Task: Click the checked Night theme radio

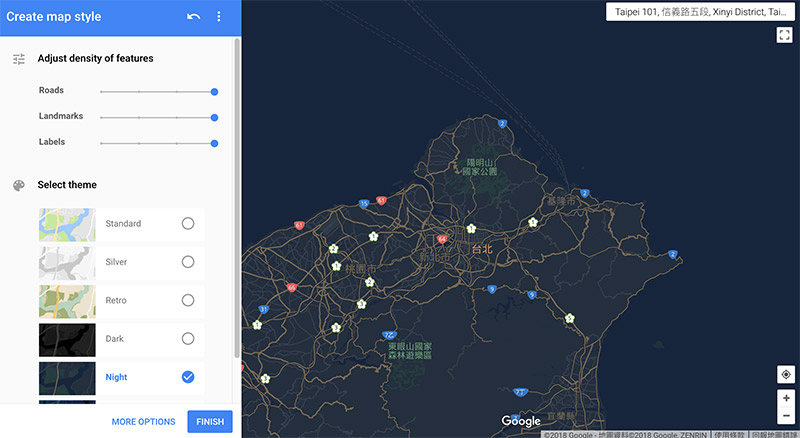Action: point(188,377)
